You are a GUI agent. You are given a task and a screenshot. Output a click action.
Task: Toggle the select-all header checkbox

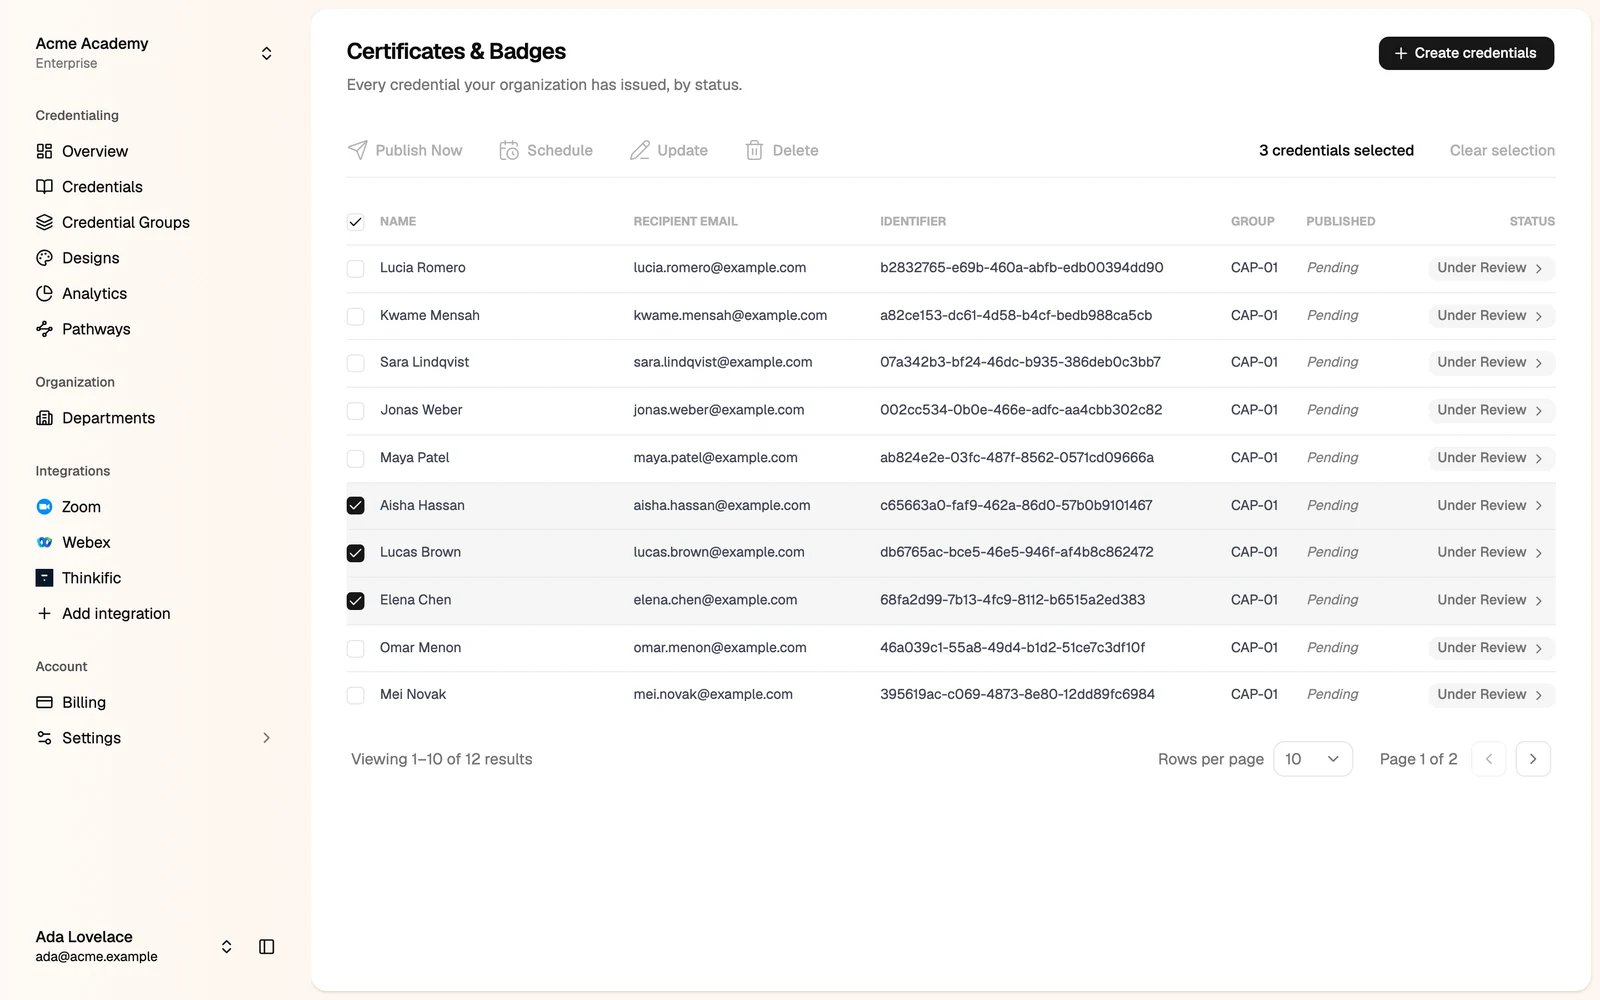355,222
